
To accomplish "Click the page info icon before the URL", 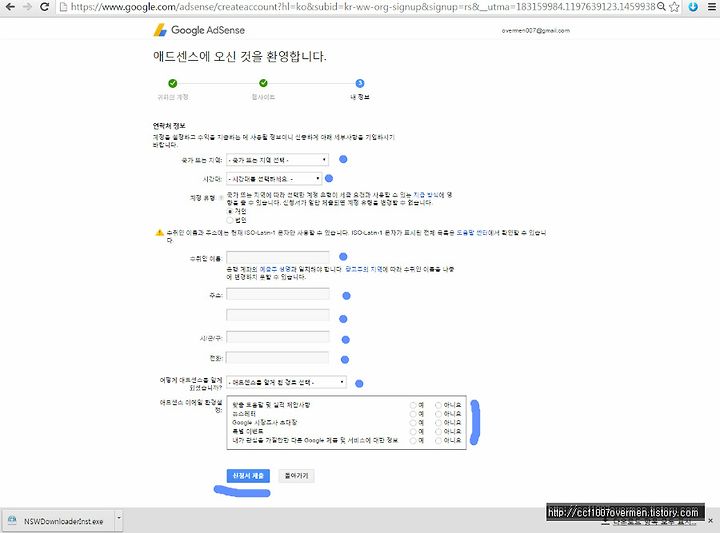I will [x=64, y=7].
